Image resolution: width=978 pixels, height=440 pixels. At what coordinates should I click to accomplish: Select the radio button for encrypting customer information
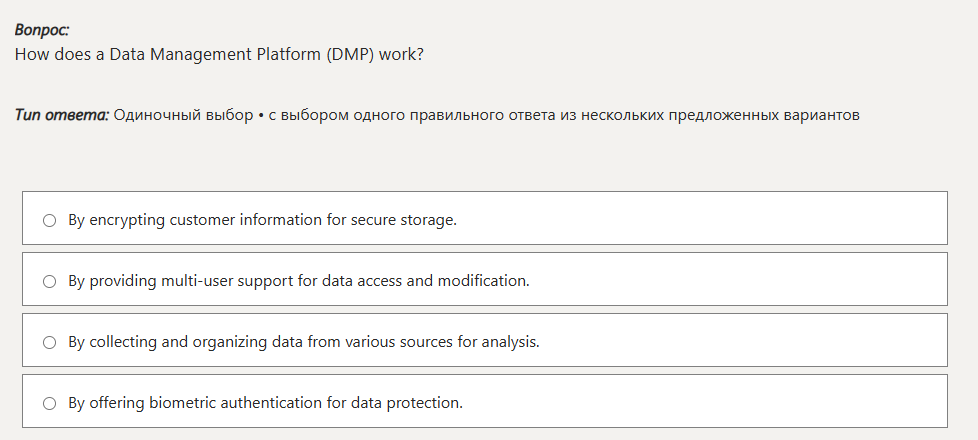pos(49,220)
